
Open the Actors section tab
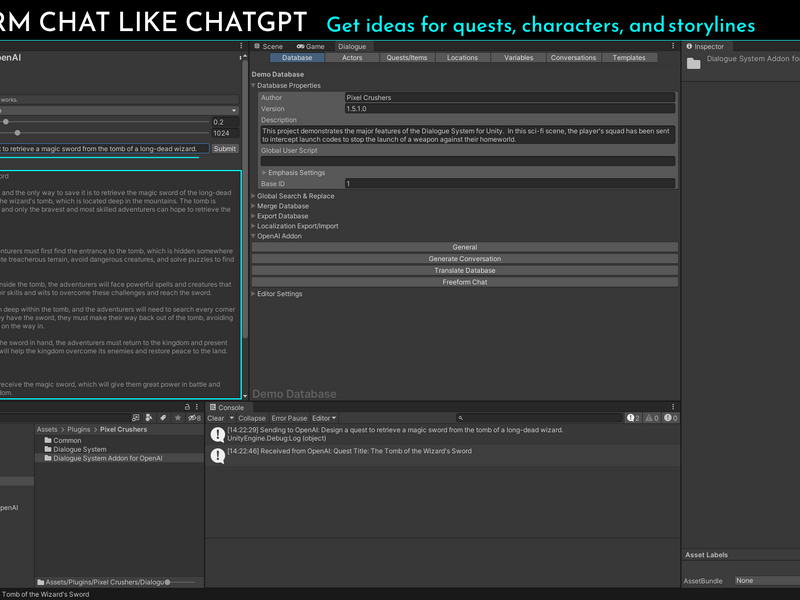[352, 58]
